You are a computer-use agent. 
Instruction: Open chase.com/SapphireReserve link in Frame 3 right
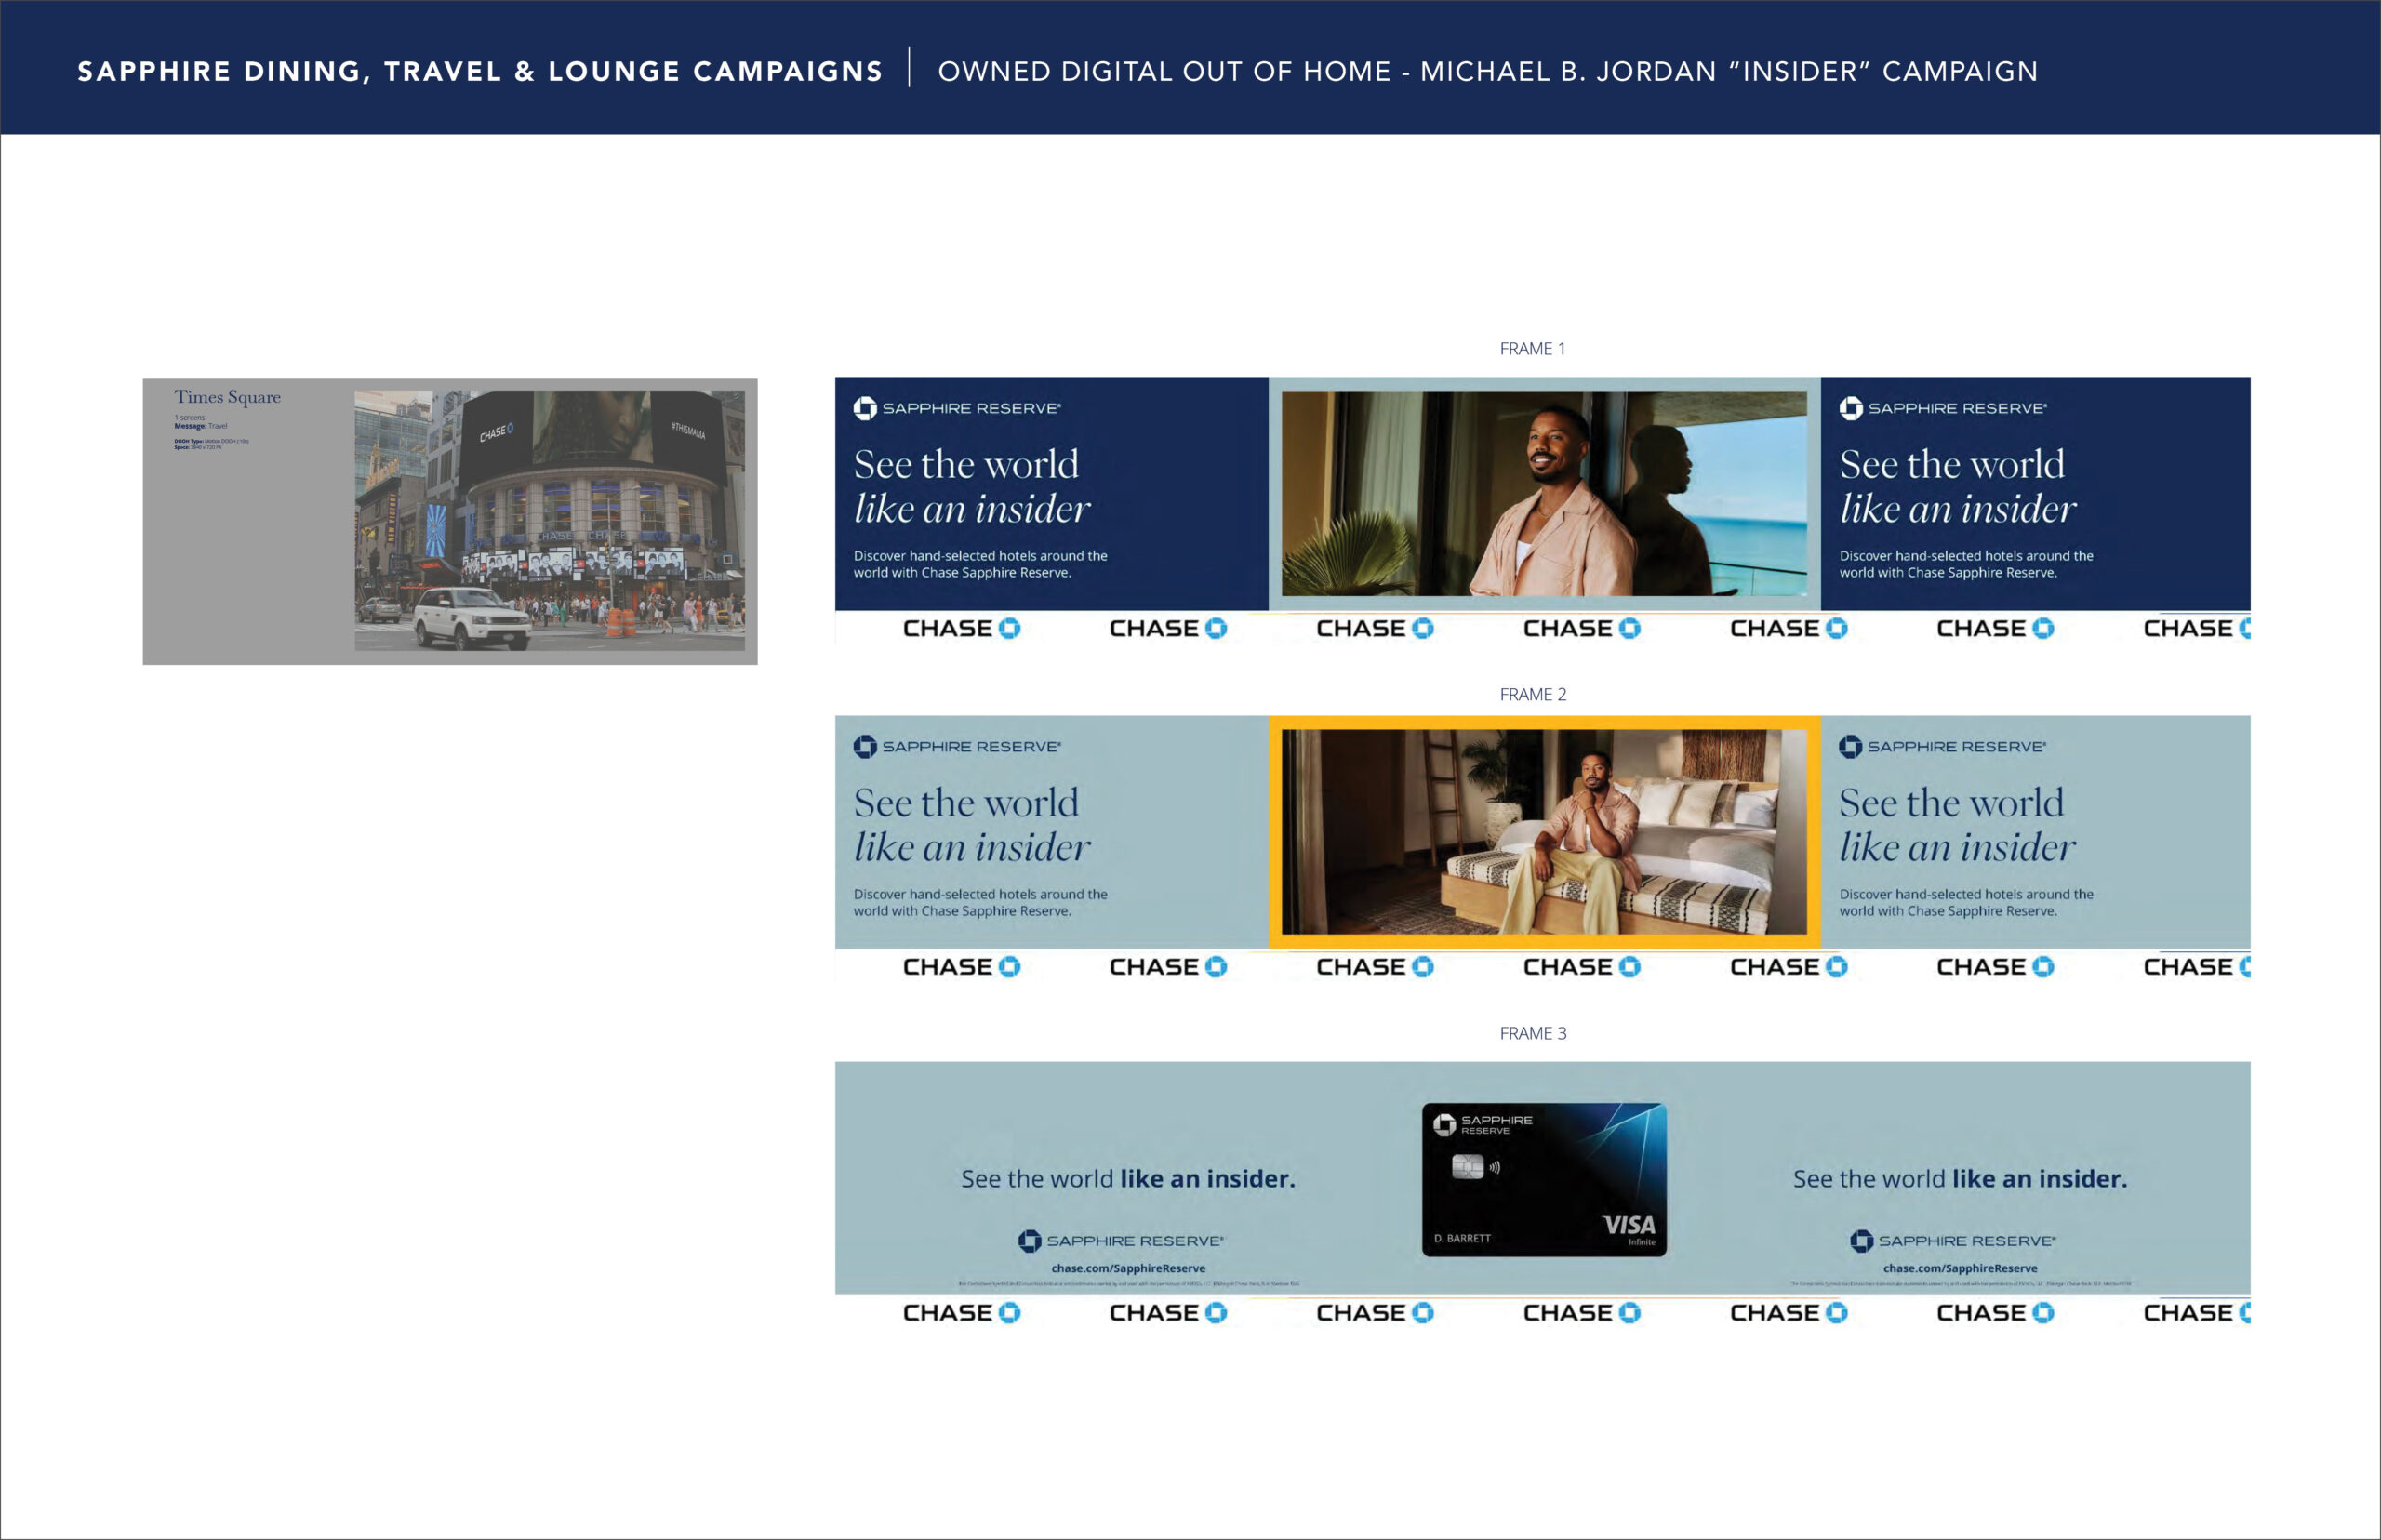pyautogui.click(x=1960, y=1268)
